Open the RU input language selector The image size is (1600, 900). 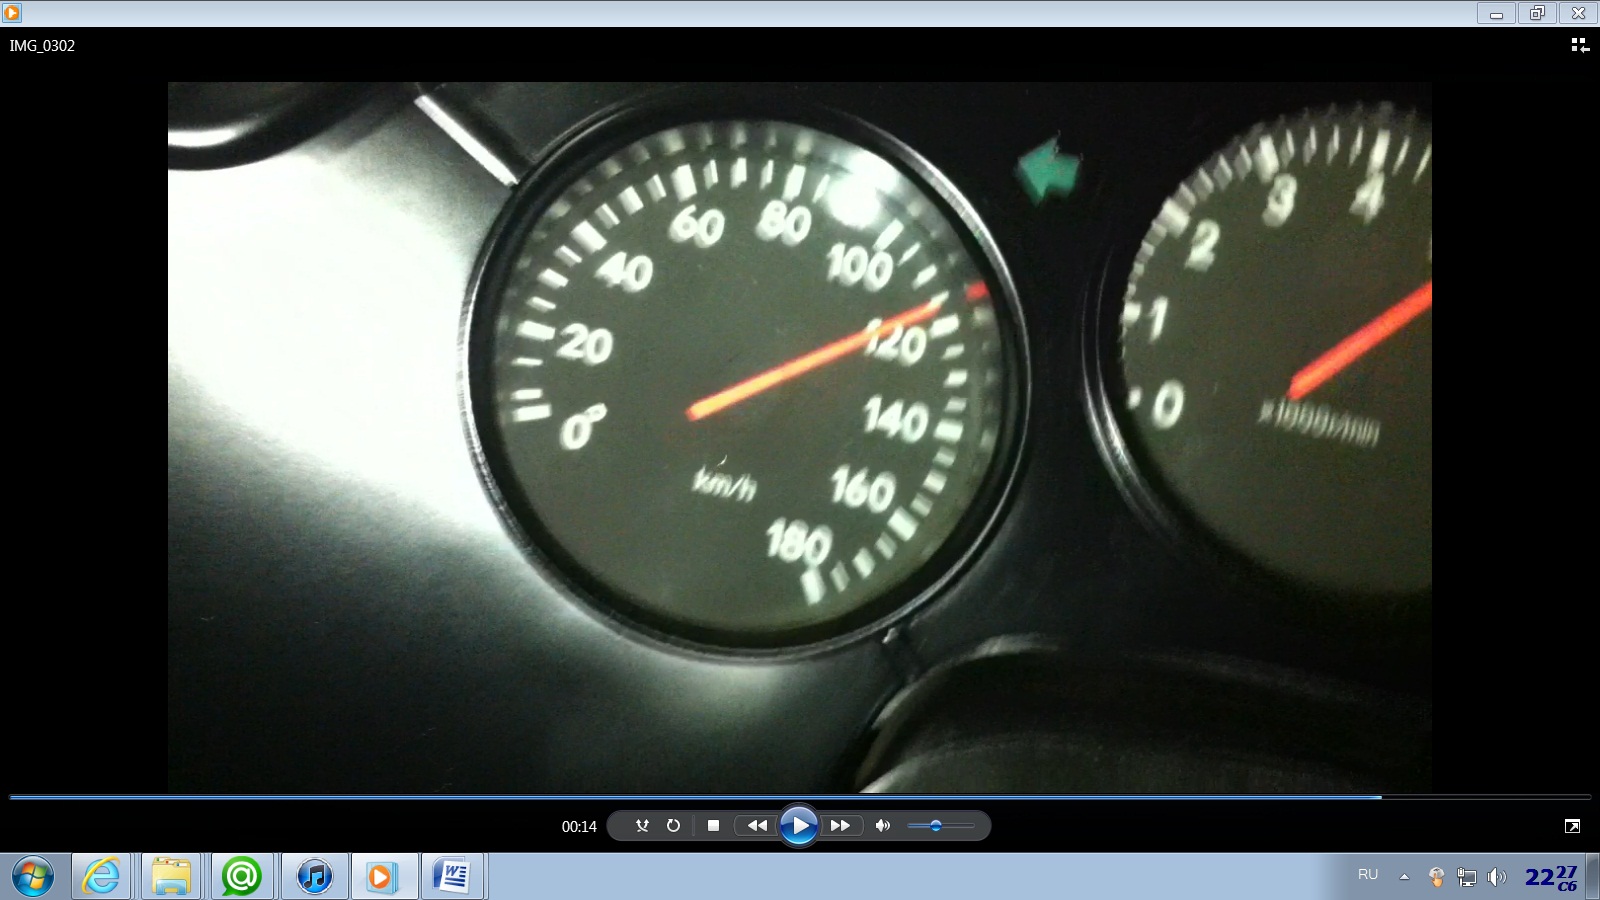[x=1368, y=875]
